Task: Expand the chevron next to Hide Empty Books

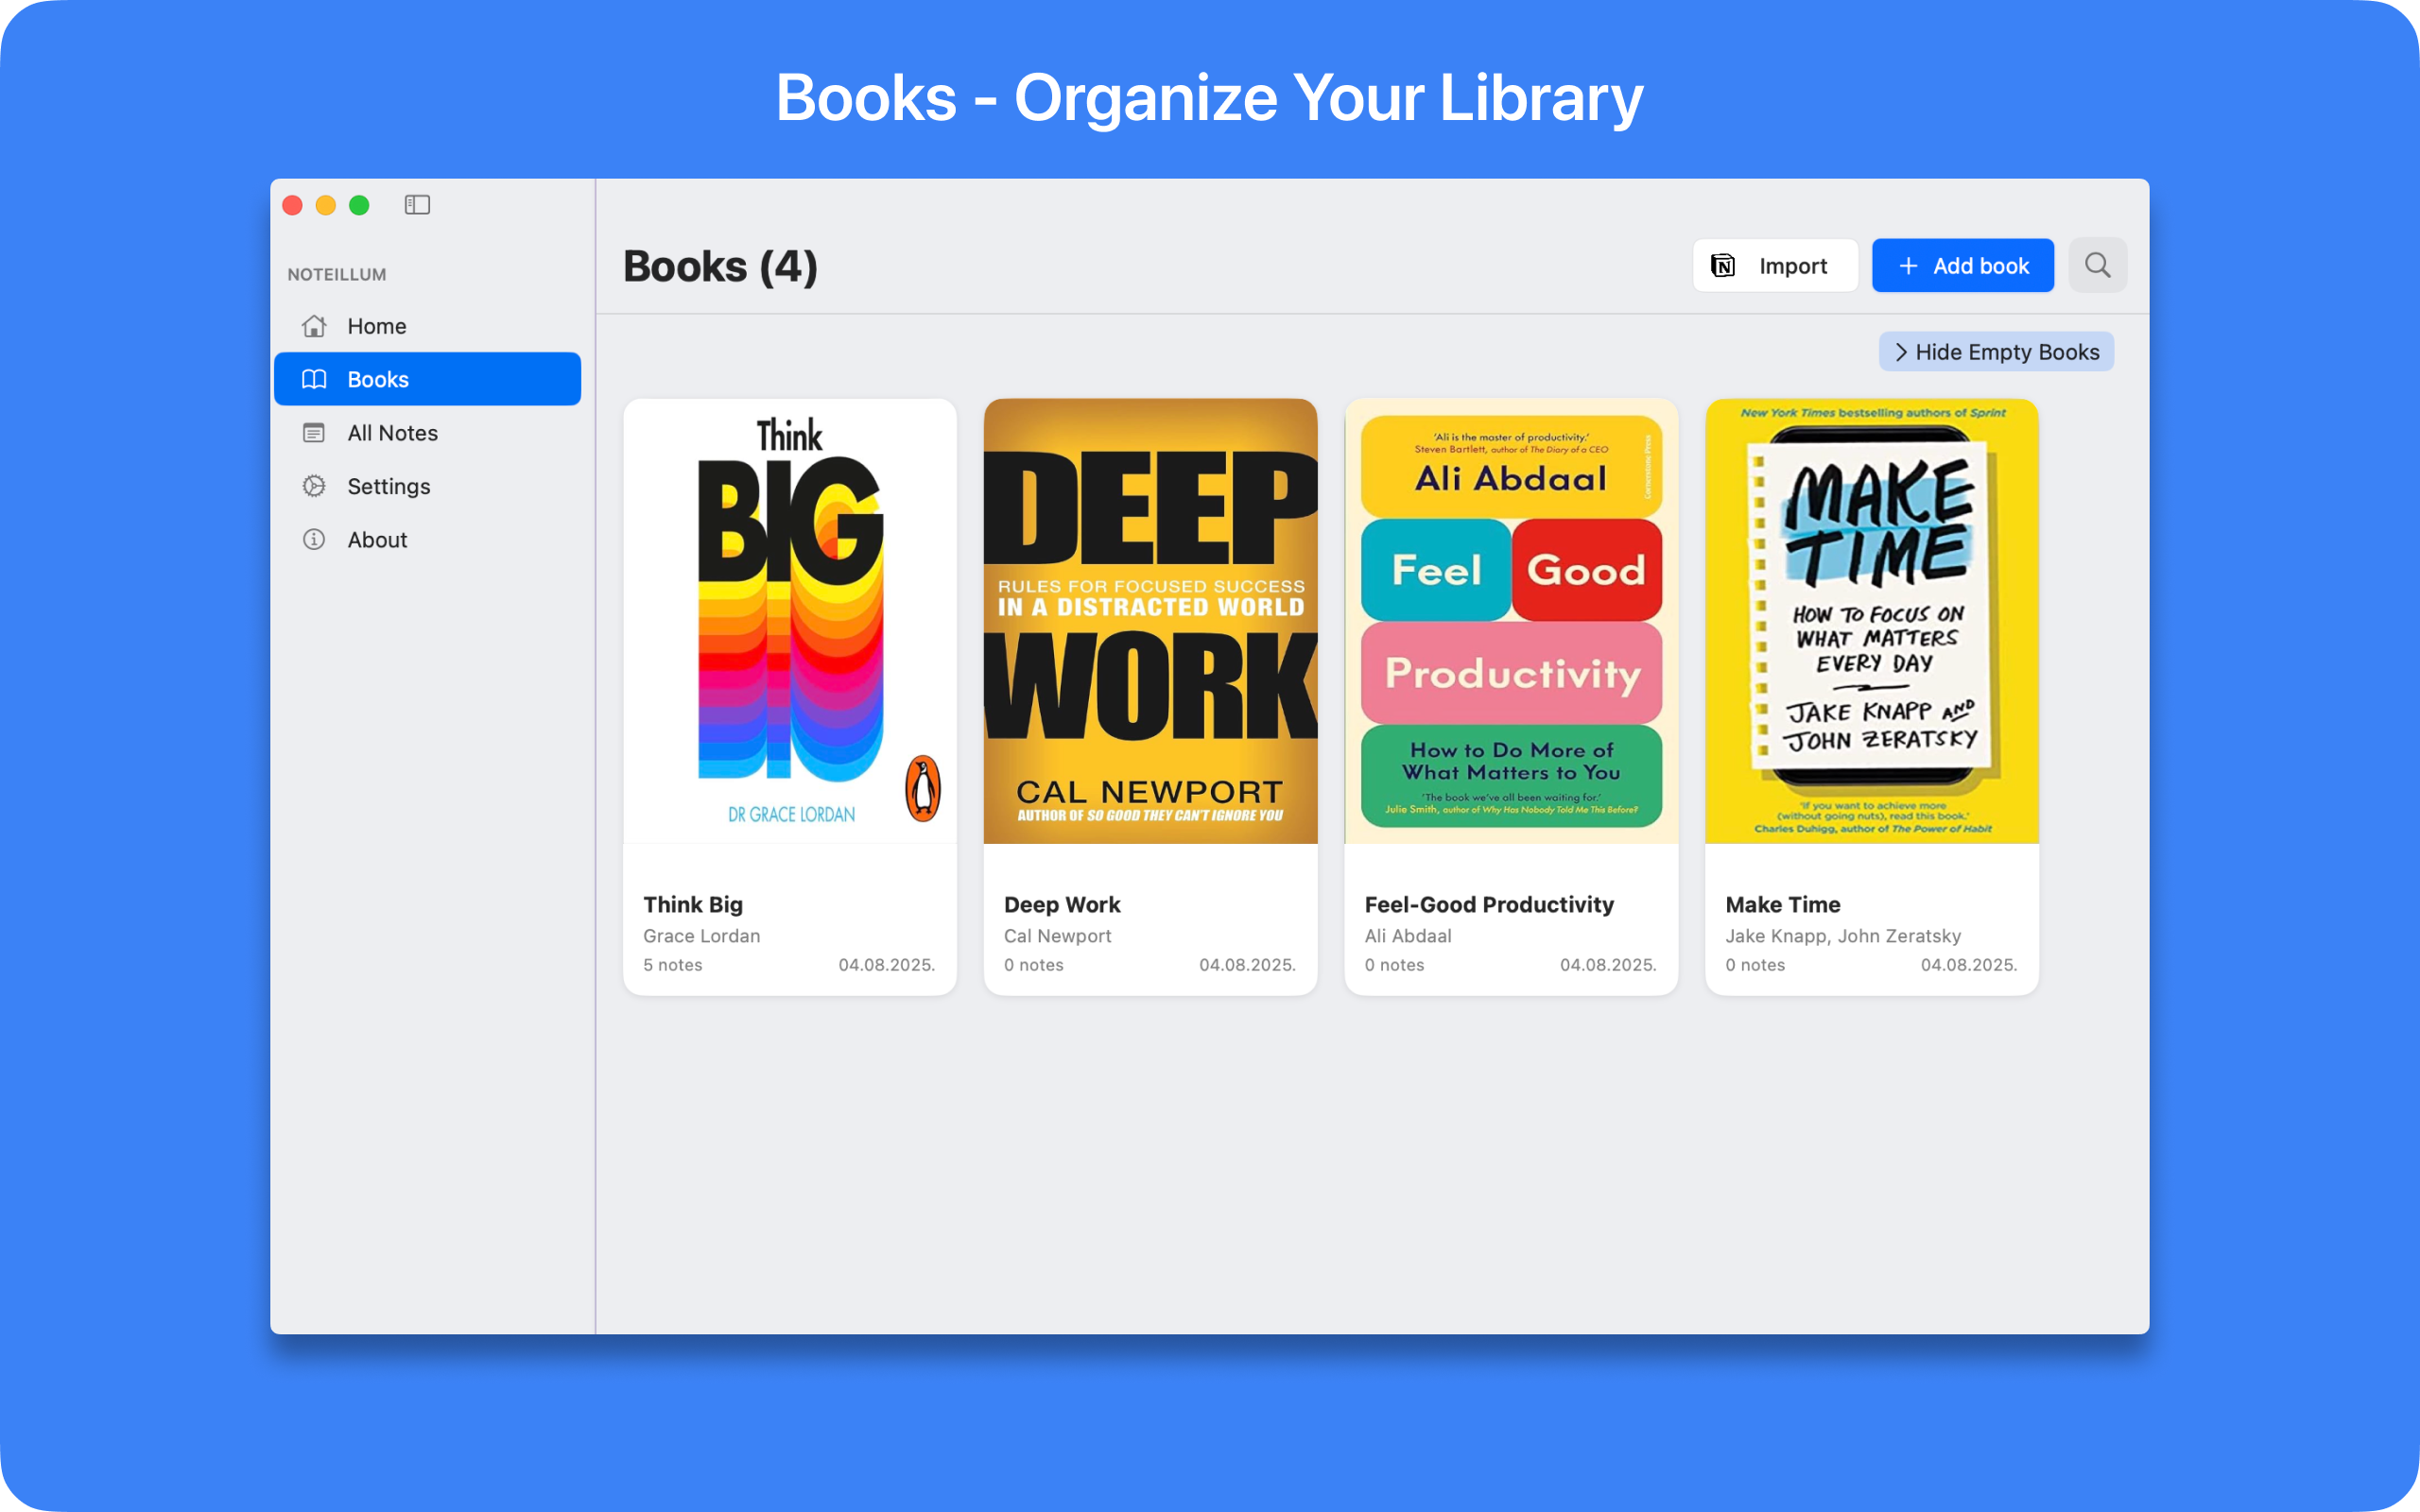Action: coord(1901,352)
